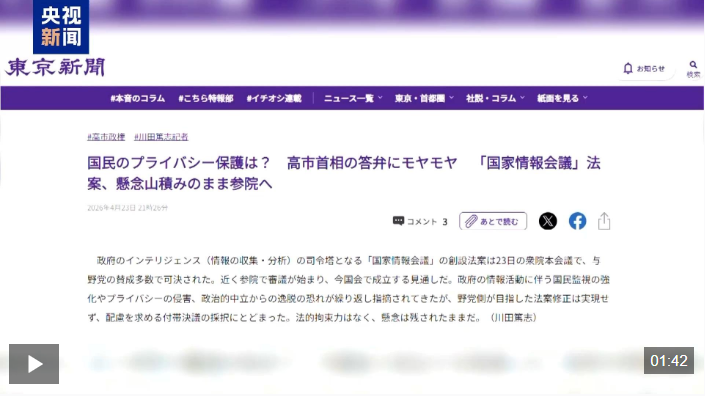This screenshot has width=705, height=396.
Task: Click the あとで読む button
Action: point(493,221)
